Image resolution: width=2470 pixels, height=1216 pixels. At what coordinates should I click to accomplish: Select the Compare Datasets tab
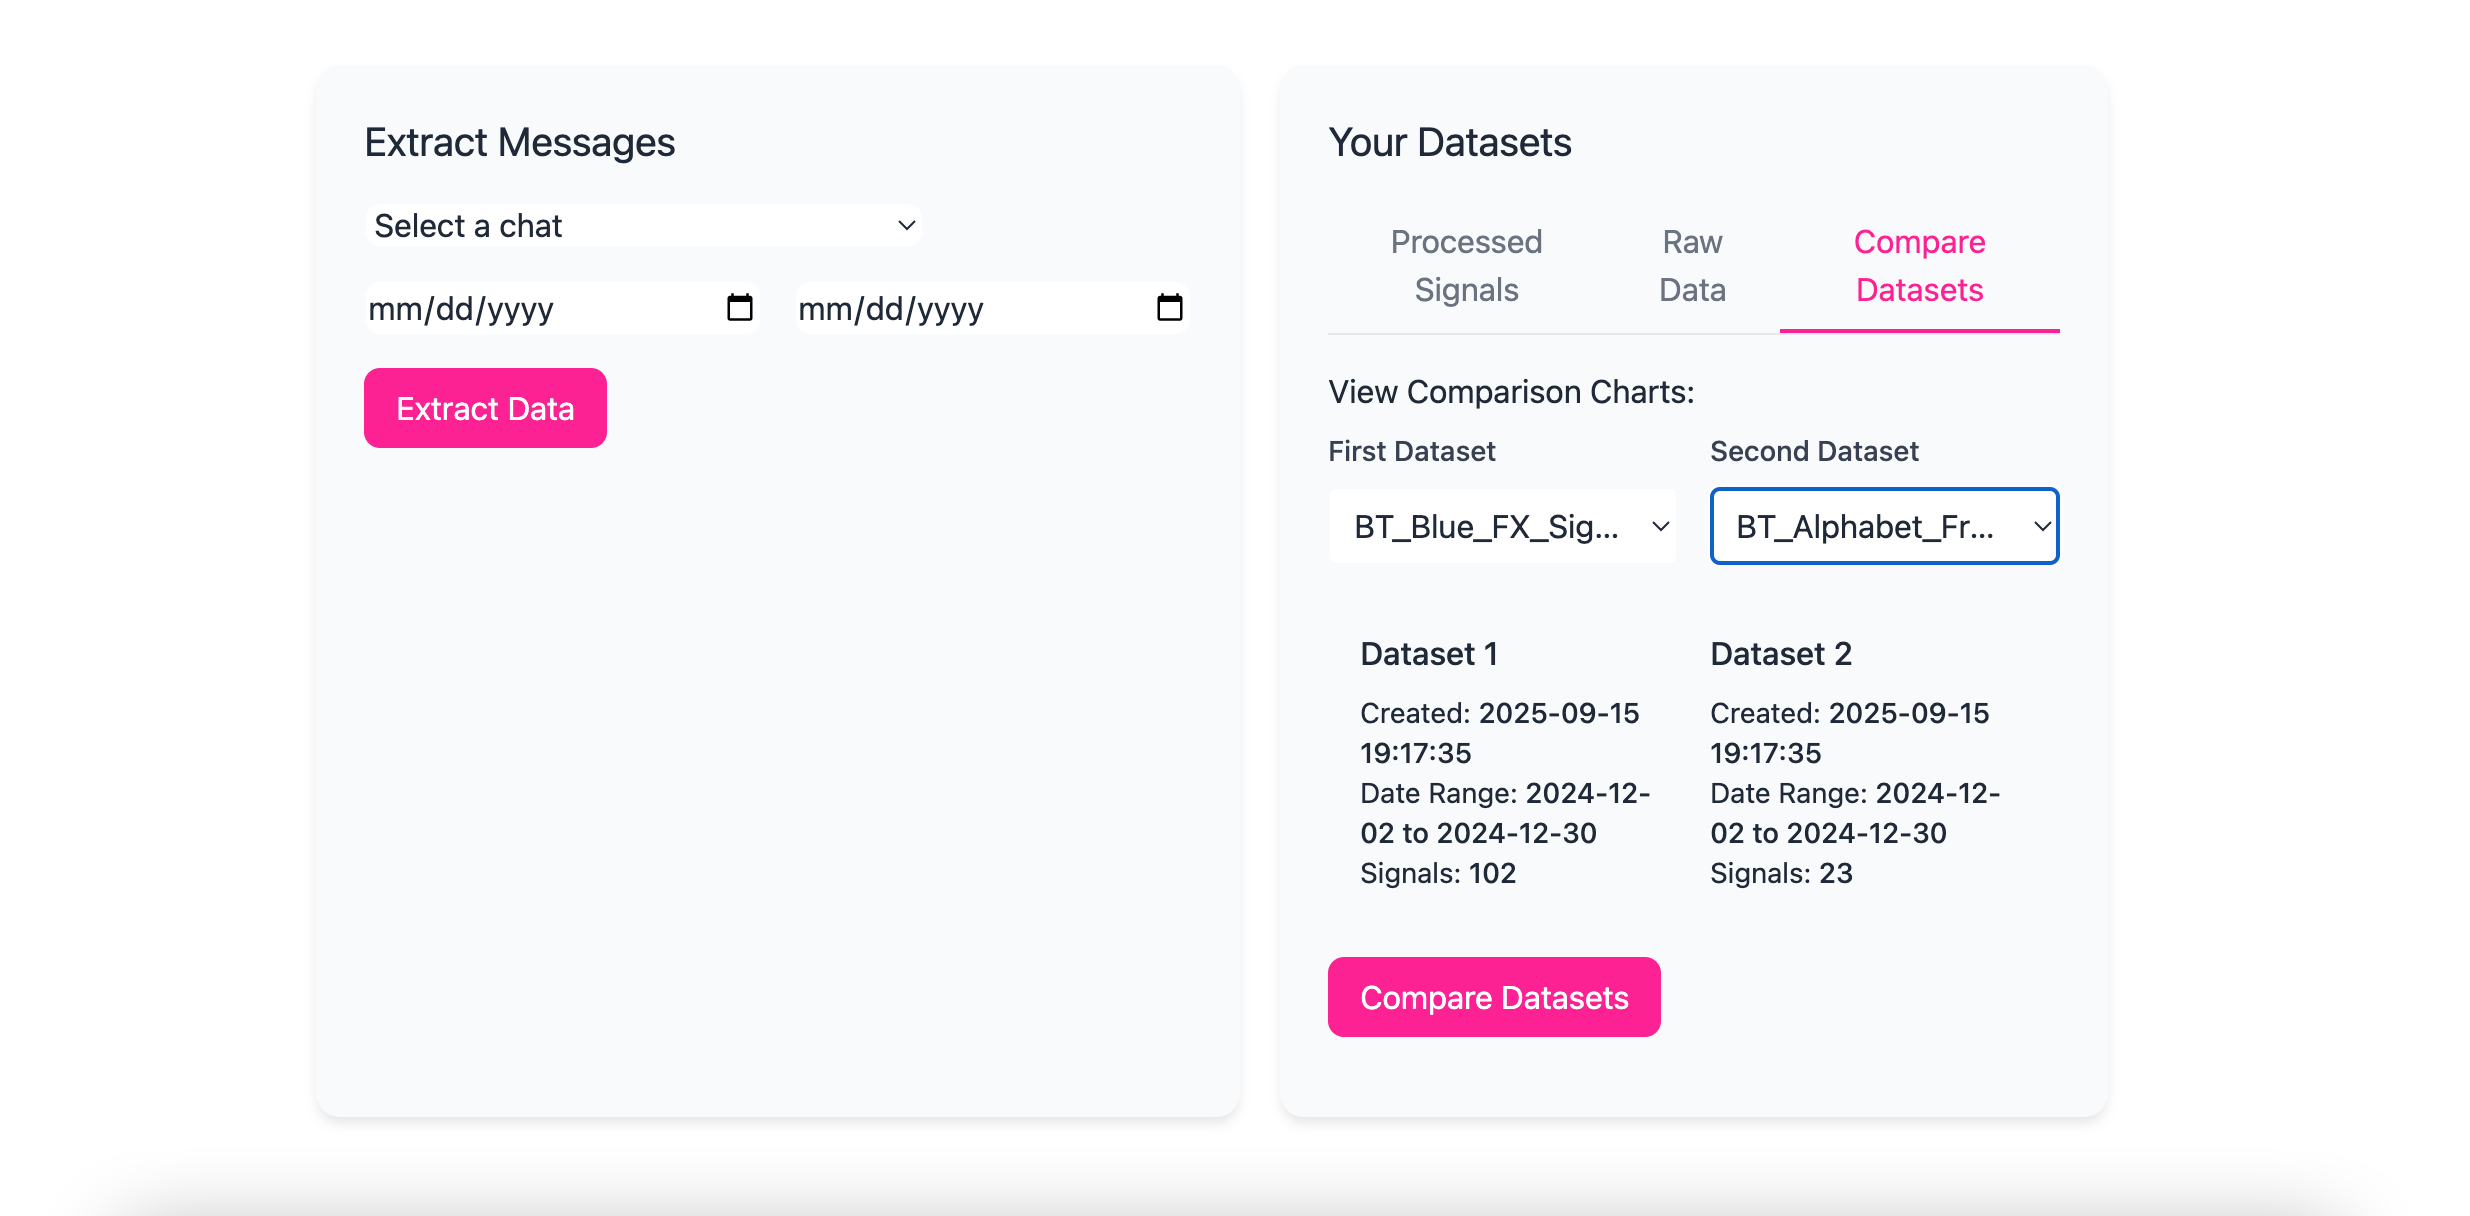[1919, 266]
